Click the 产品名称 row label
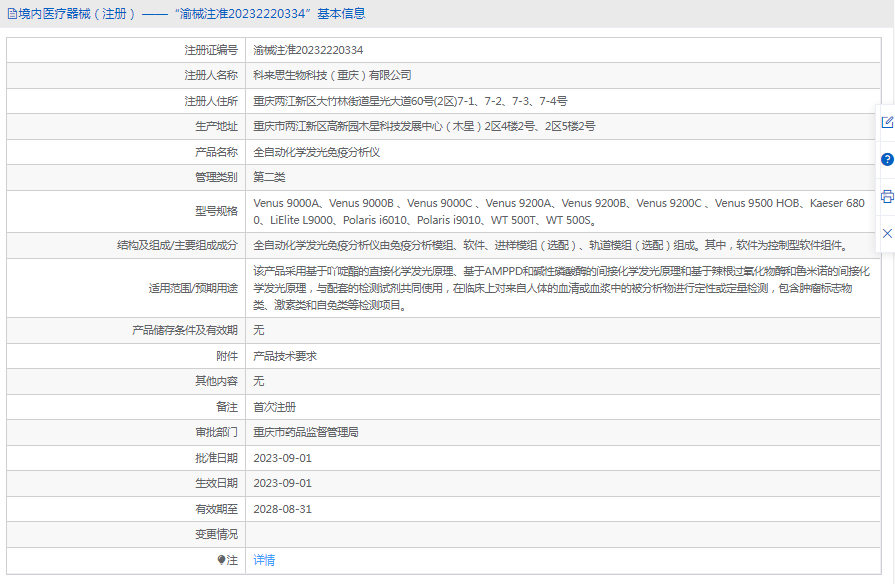Image resolution: width=895 pixels, height=584 pixels. 216,152
